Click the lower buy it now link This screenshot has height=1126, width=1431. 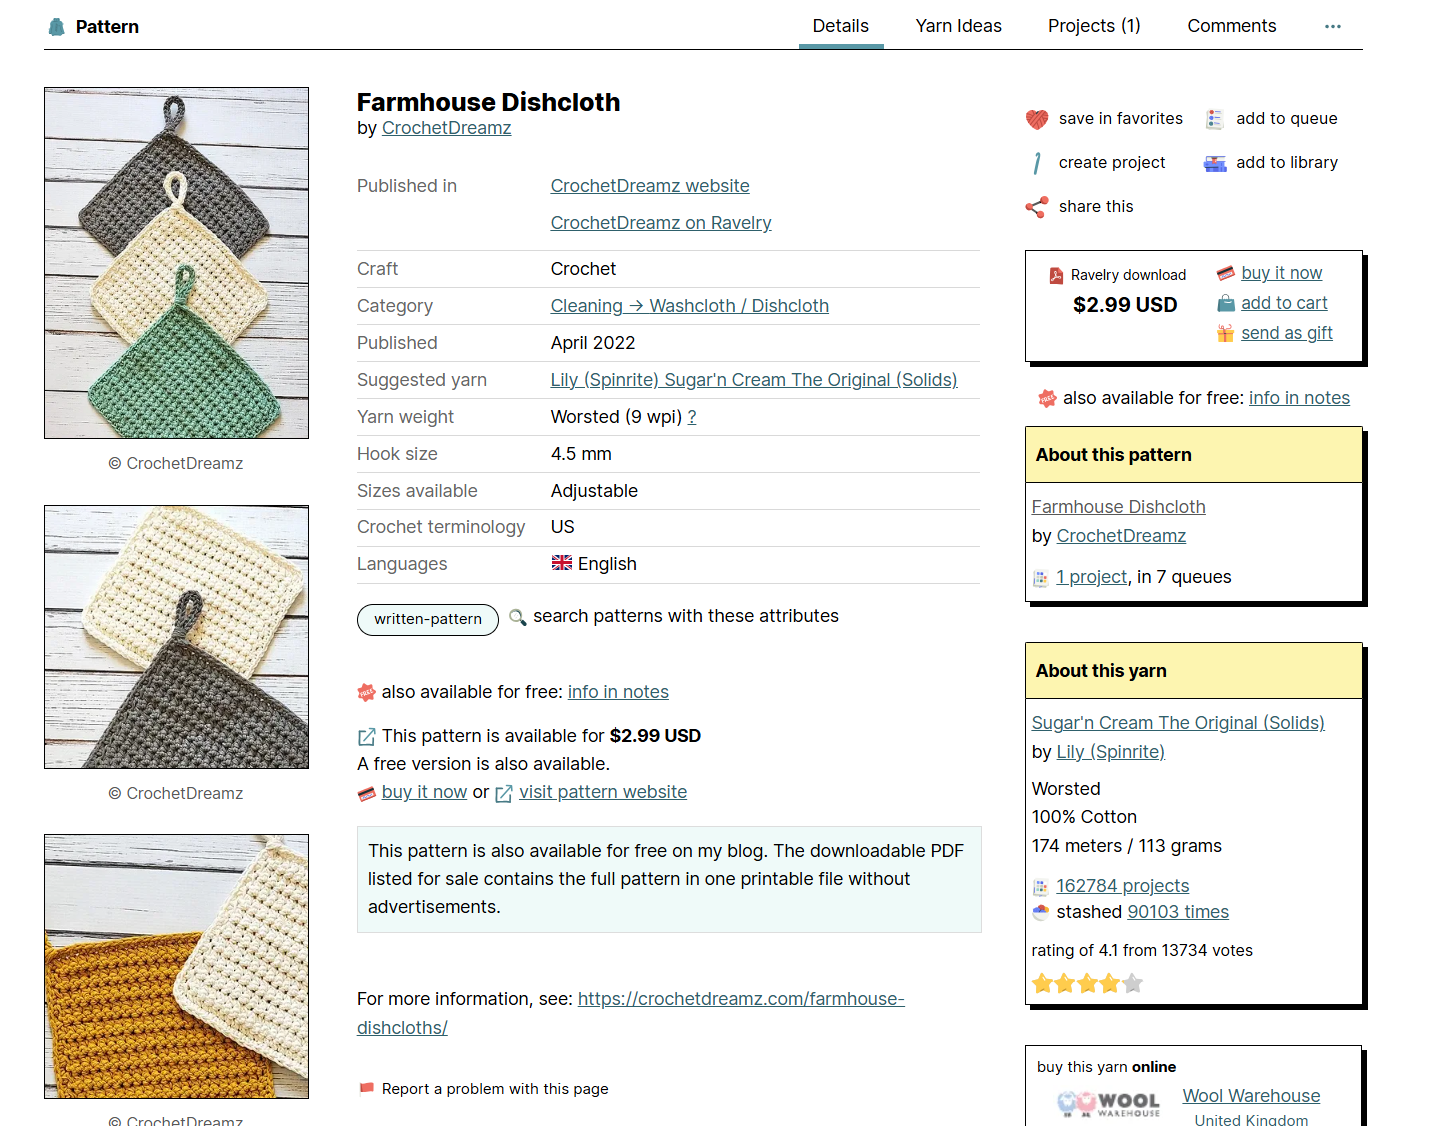pos(424,792)
